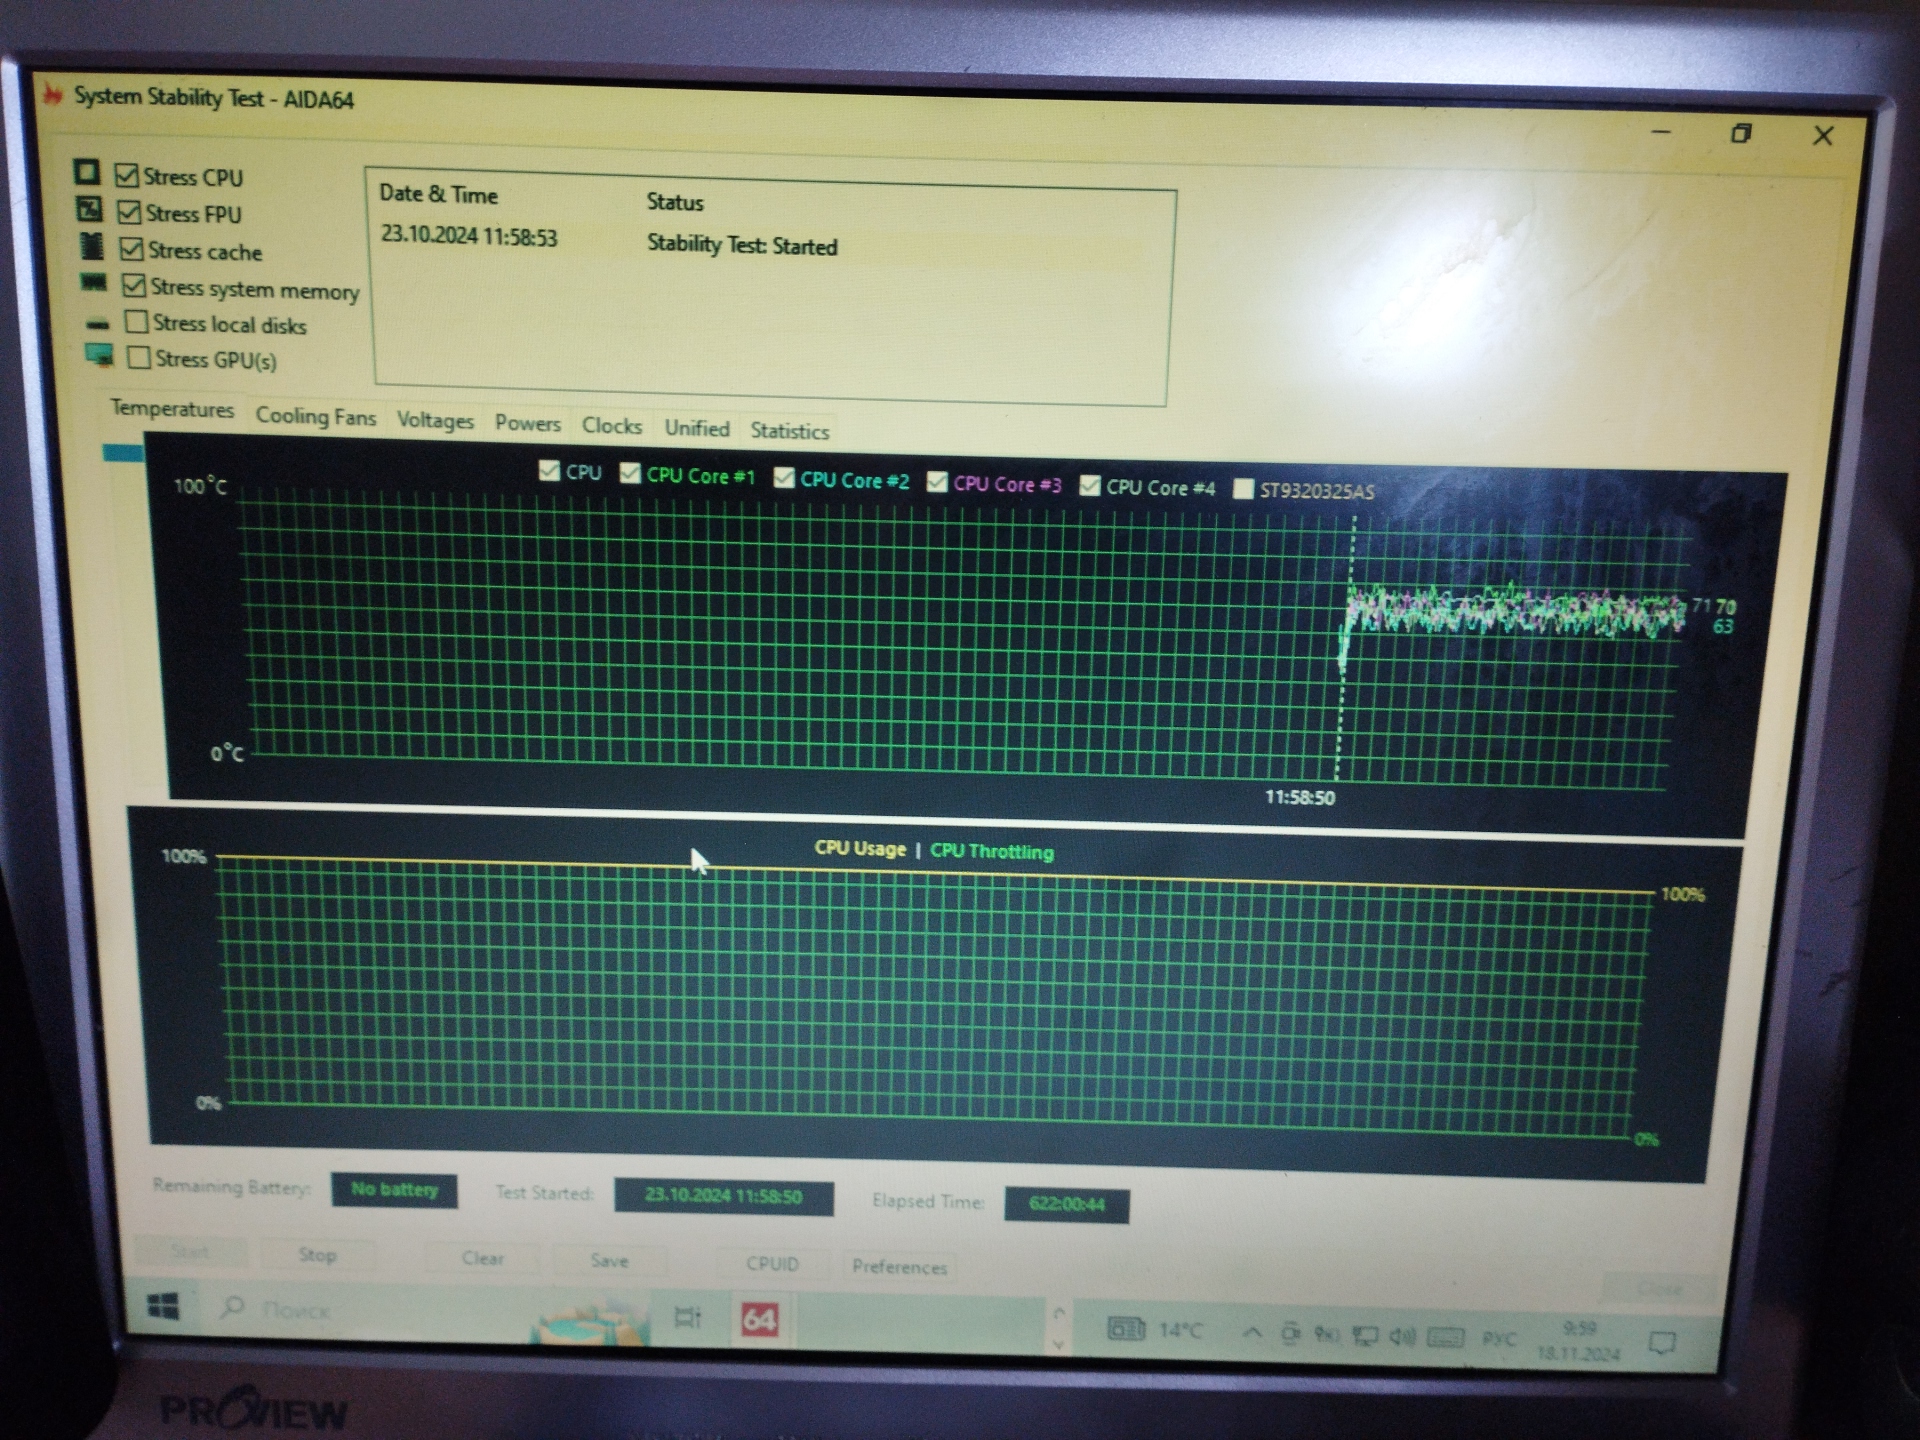Viewport: 1920px width, 1440px height.
Task: Click the AIDA64 flame title bar icon
Action: [x=53, y=94]
